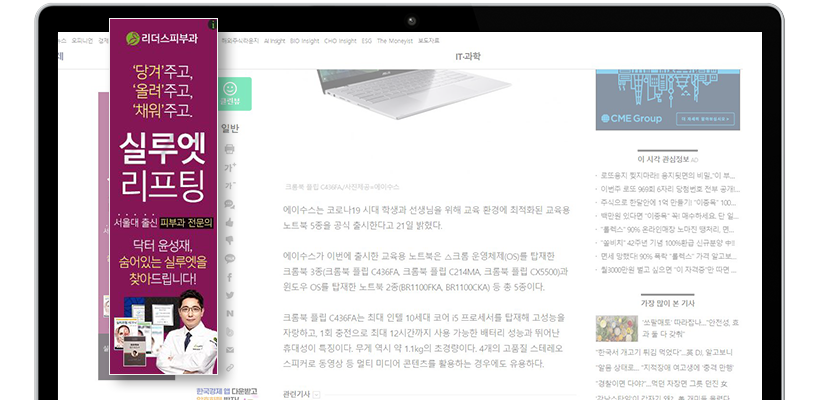Open the AI Insight menu item
The image size is (820, 400).
(x=274, y=41)
